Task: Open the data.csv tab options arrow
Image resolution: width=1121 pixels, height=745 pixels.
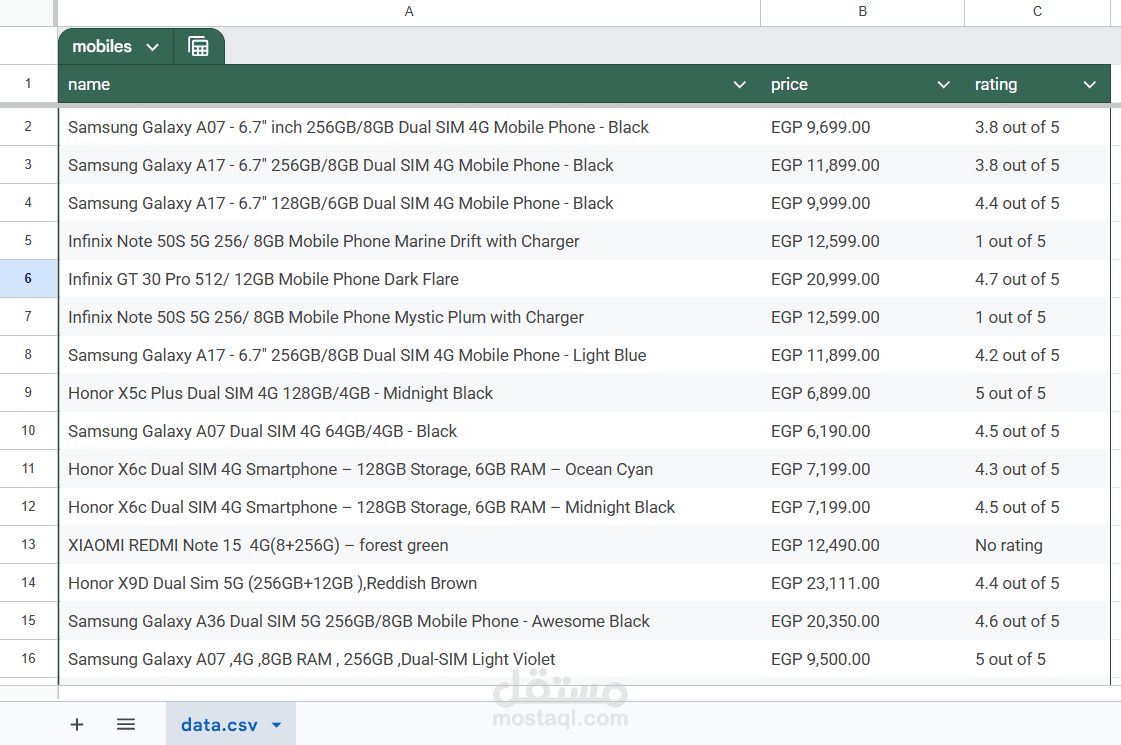Action: pyautogui.click(x=277, y=725)
